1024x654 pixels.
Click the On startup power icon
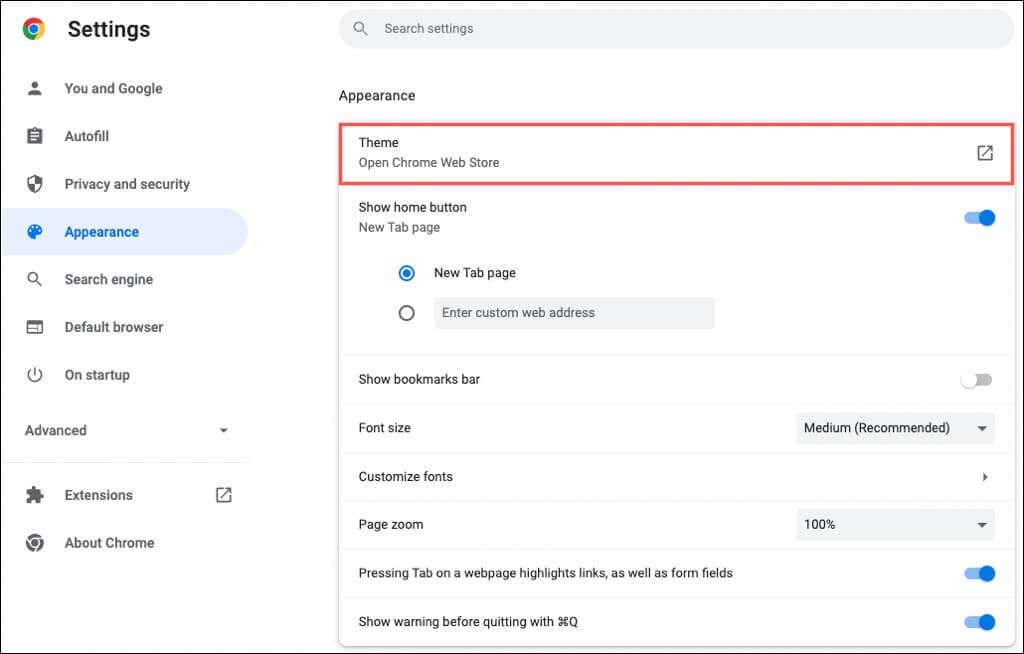[35, 375]
